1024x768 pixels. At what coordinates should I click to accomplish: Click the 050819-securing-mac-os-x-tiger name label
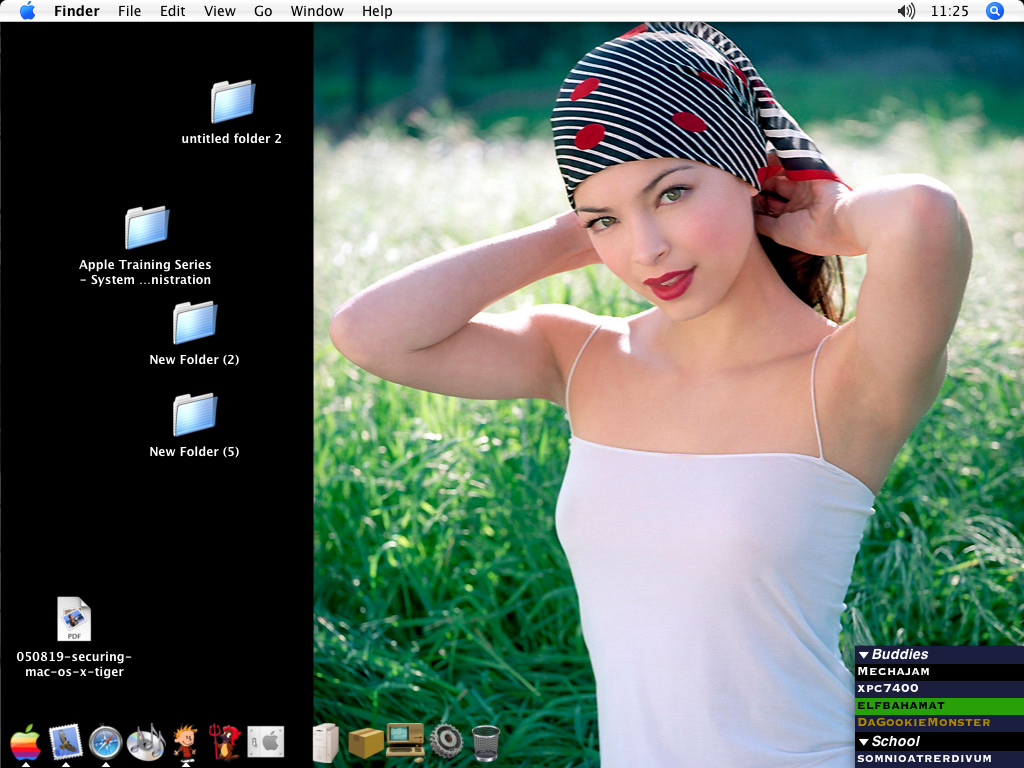[x=74, y=664]
